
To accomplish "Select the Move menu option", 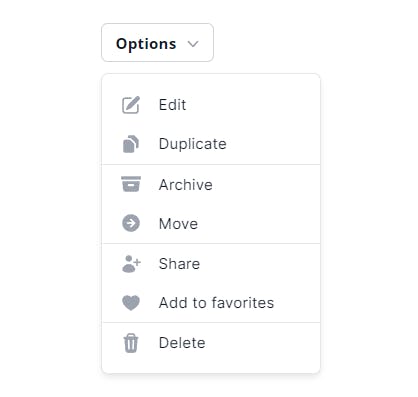I will [x=211, y=223].
